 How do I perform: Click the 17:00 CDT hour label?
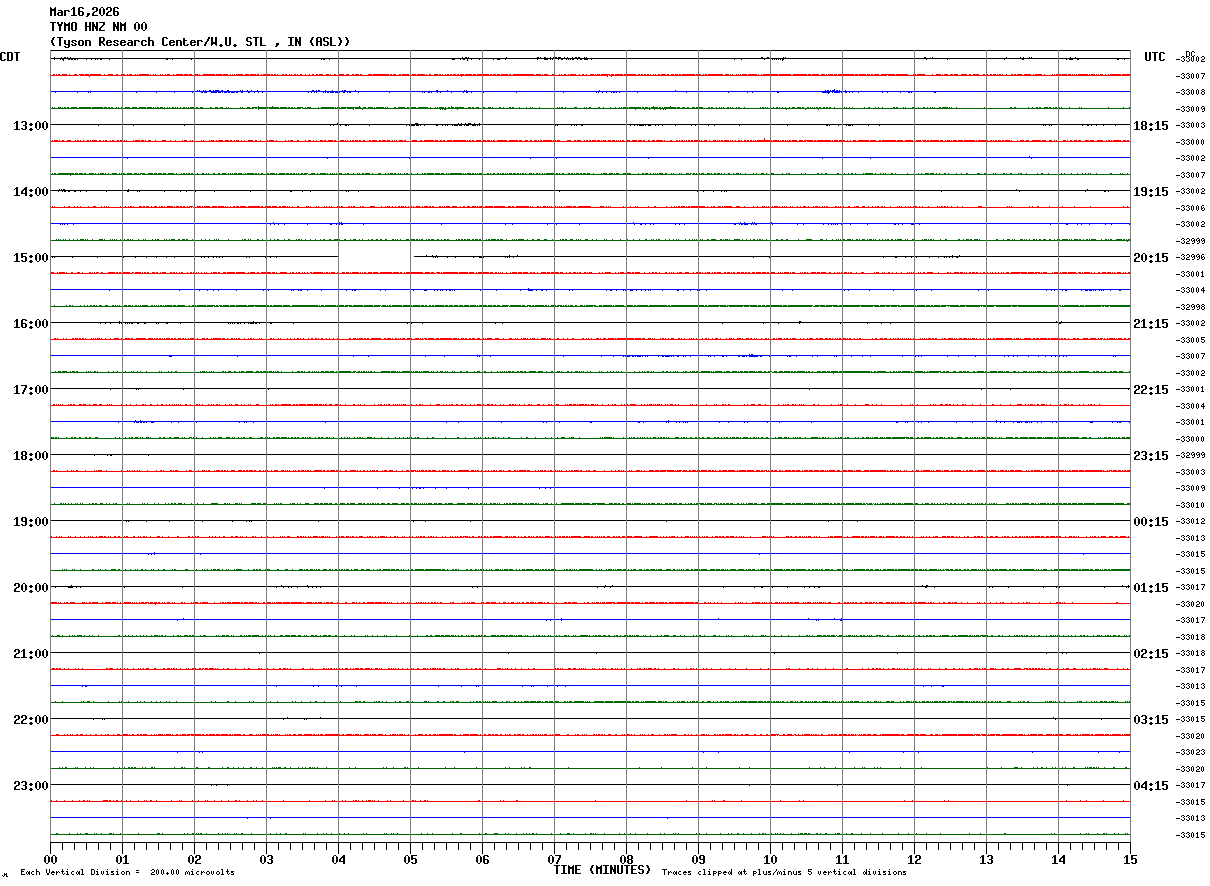(31, 390)
